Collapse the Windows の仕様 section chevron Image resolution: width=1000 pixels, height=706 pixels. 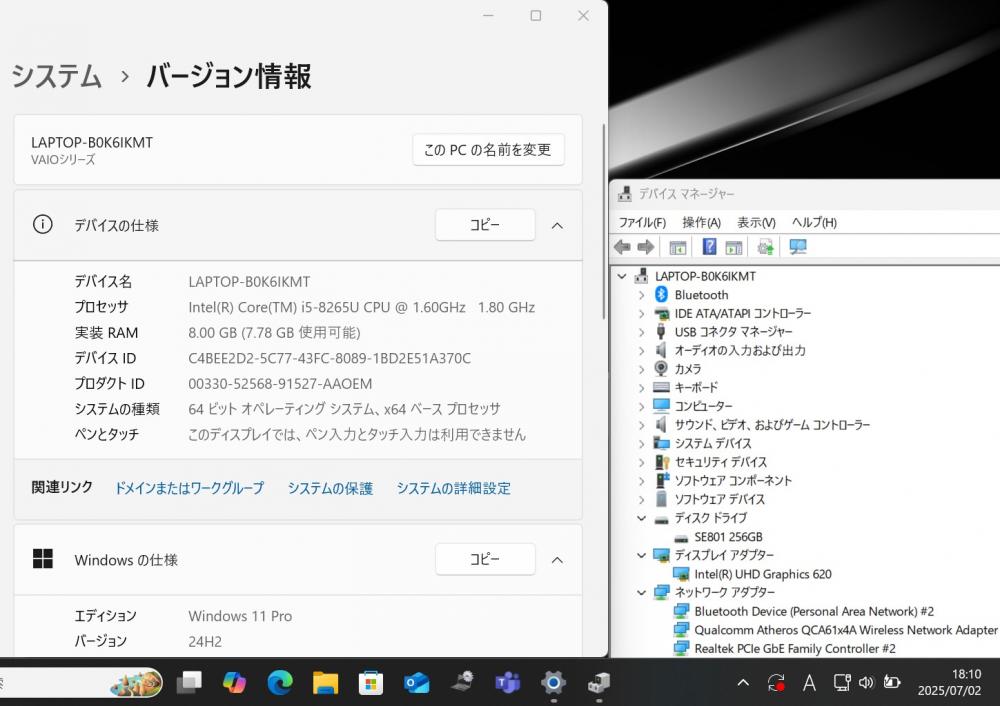point(557,559)
